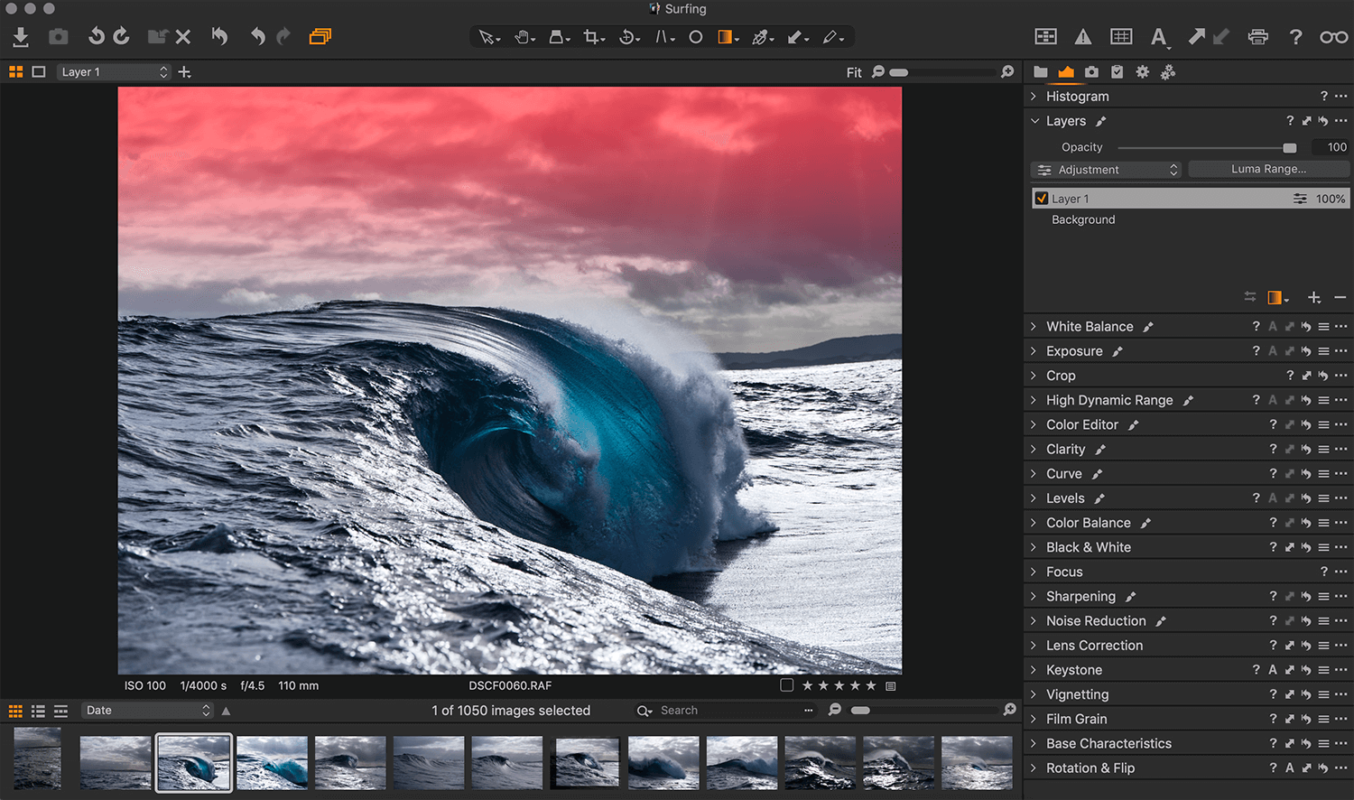
Task: Click the Reset adjustments arrow icon
Action: click(x=219, y=37)
